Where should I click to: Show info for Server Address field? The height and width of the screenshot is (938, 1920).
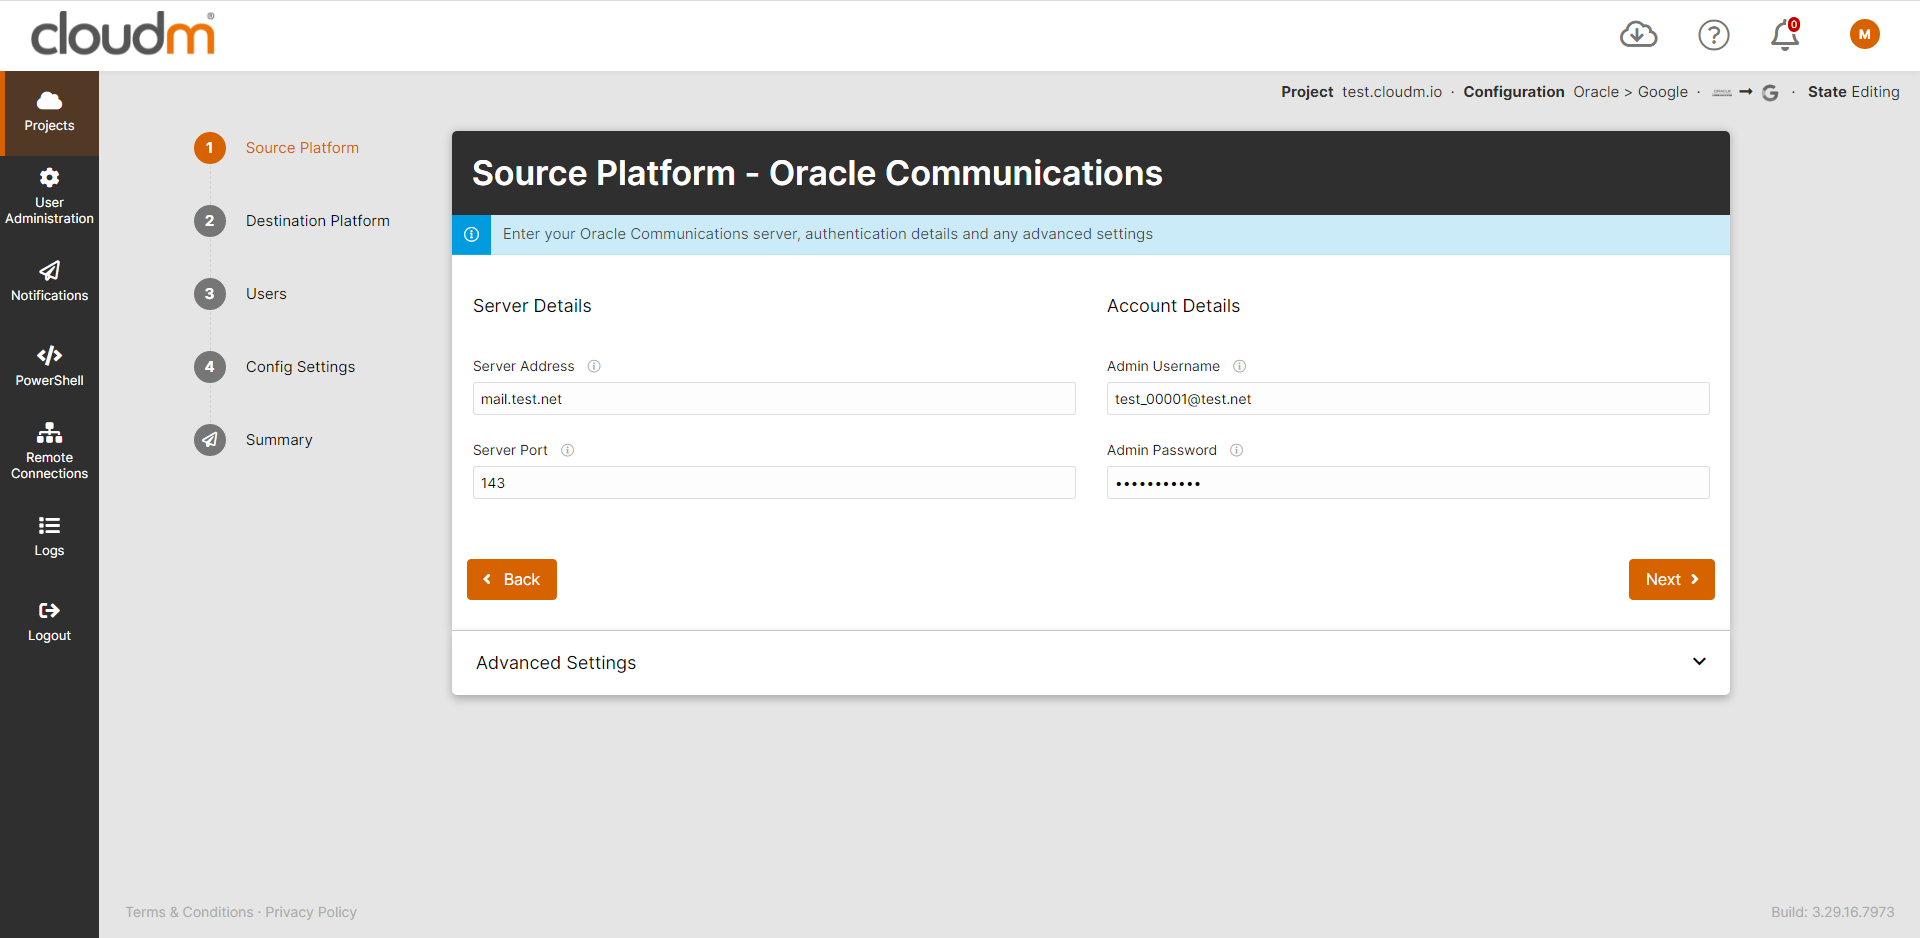pyautogui.click(x=594, y=366)
